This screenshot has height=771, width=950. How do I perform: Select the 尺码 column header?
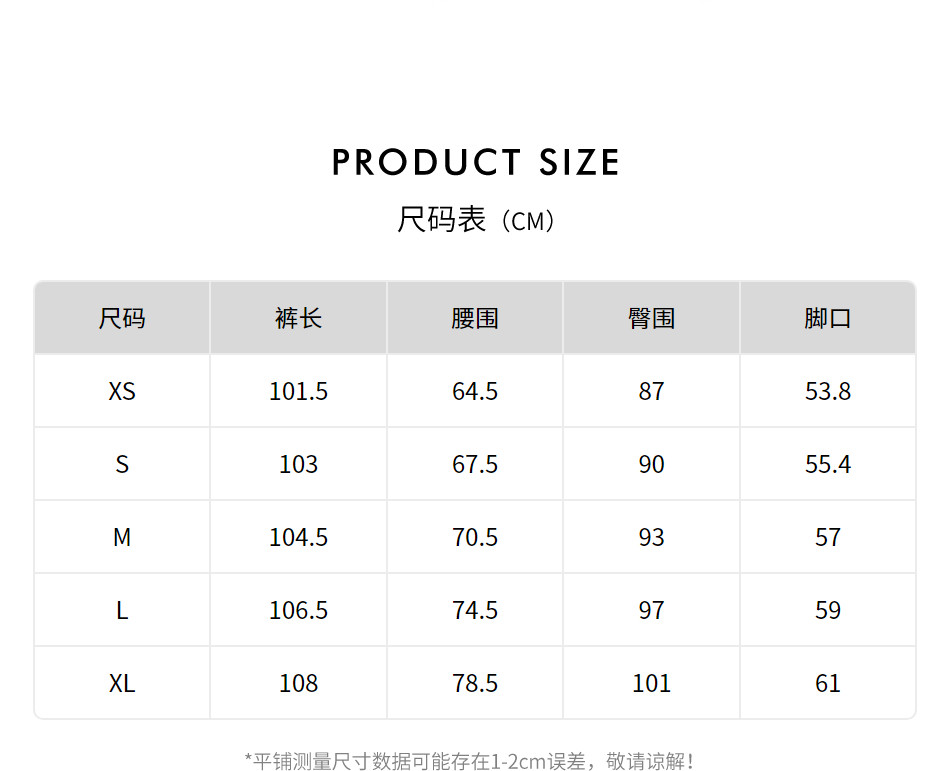122,318
